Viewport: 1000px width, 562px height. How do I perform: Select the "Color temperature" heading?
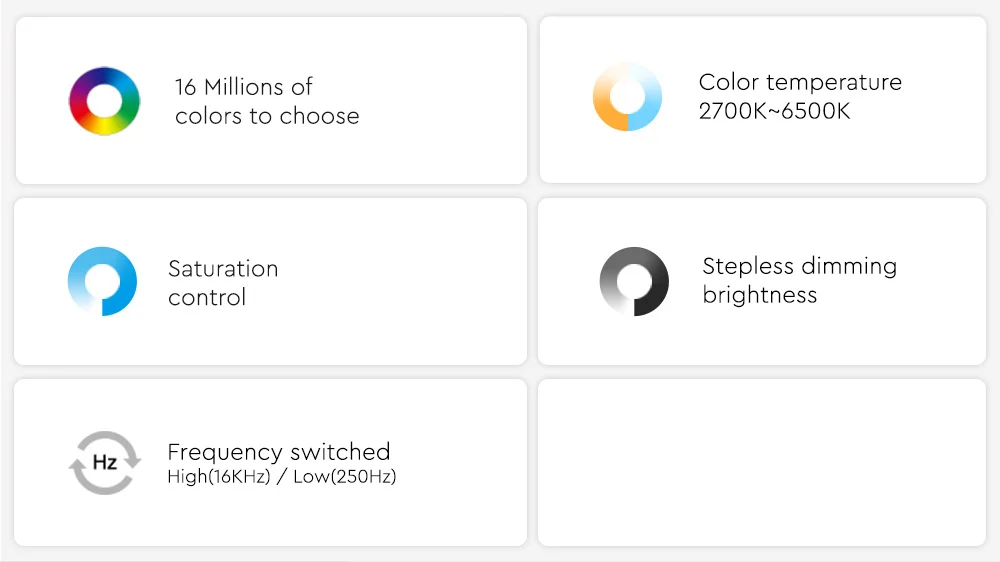[800, 82]
